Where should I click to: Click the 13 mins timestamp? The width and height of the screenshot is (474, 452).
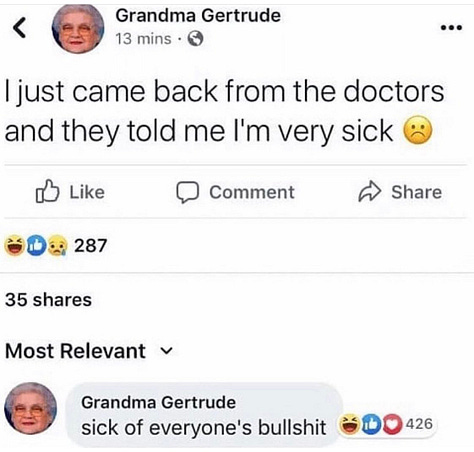143,39
